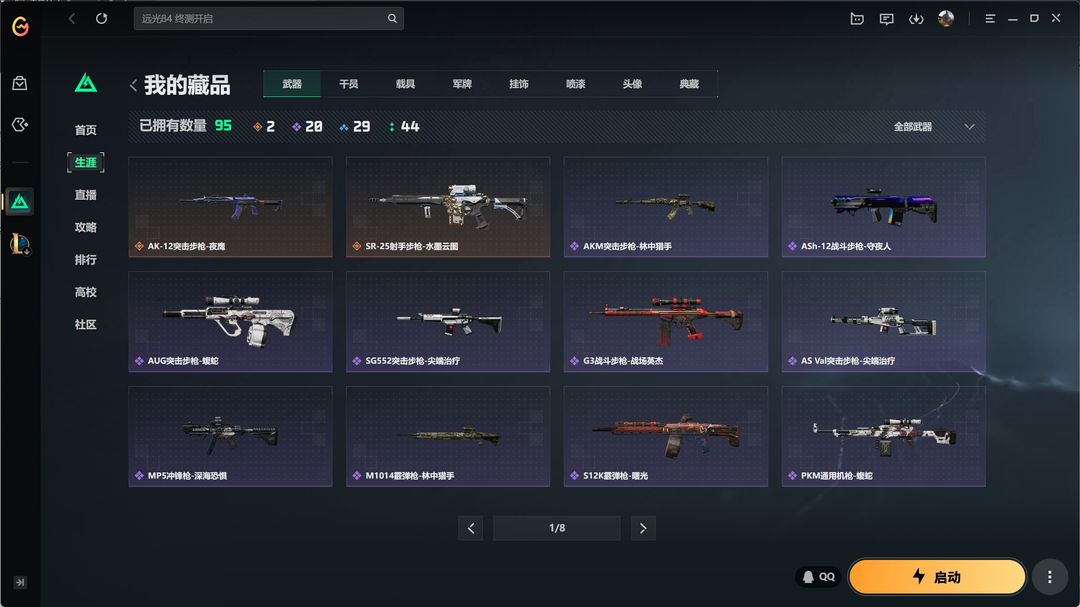
Task: Select the AK-12突击步枪-夜鹰 weapon card
Action: click(x=230, y=207)
